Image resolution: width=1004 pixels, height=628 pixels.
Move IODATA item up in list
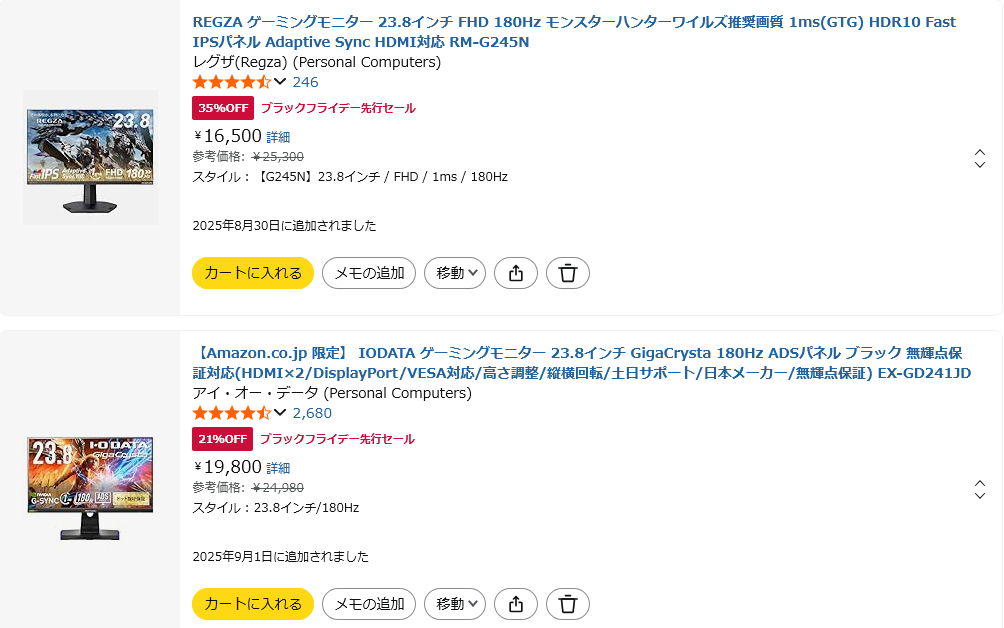[980, 484]
